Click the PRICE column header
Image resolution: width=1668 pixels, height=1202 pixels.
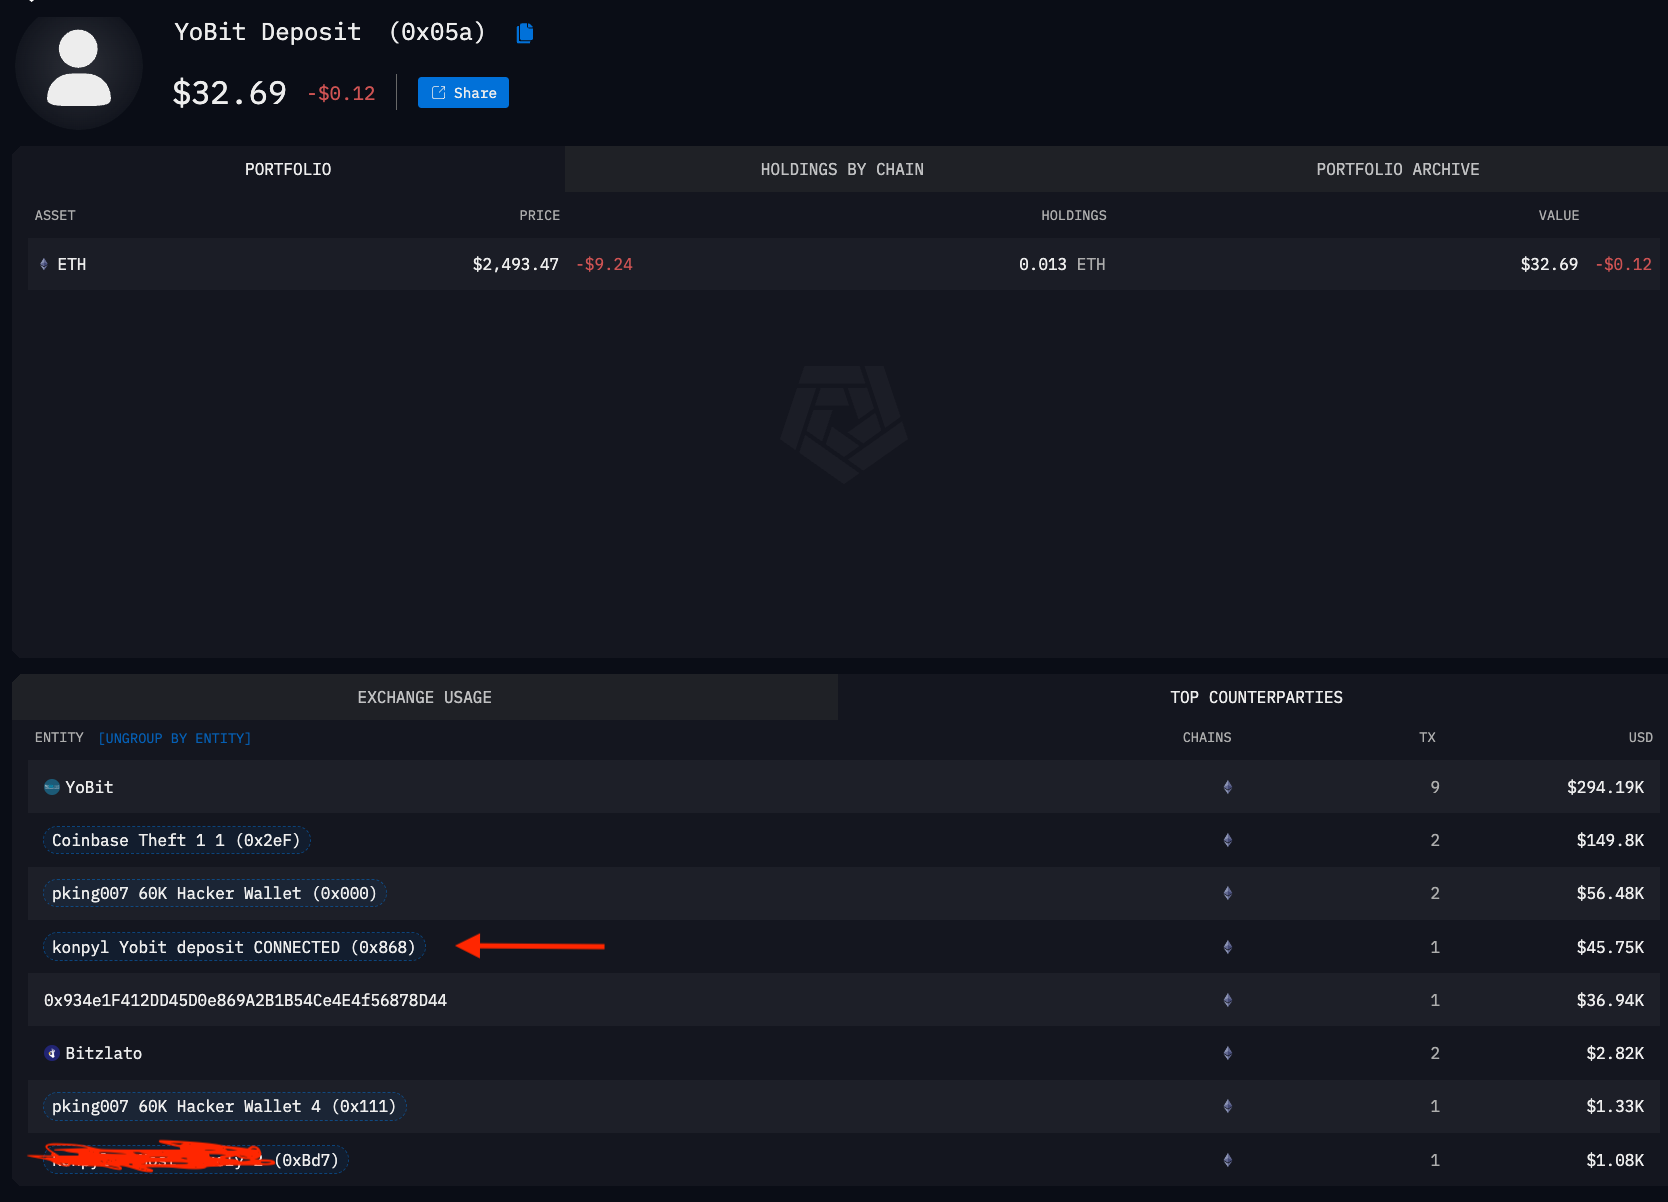click(x=539, y=215)
